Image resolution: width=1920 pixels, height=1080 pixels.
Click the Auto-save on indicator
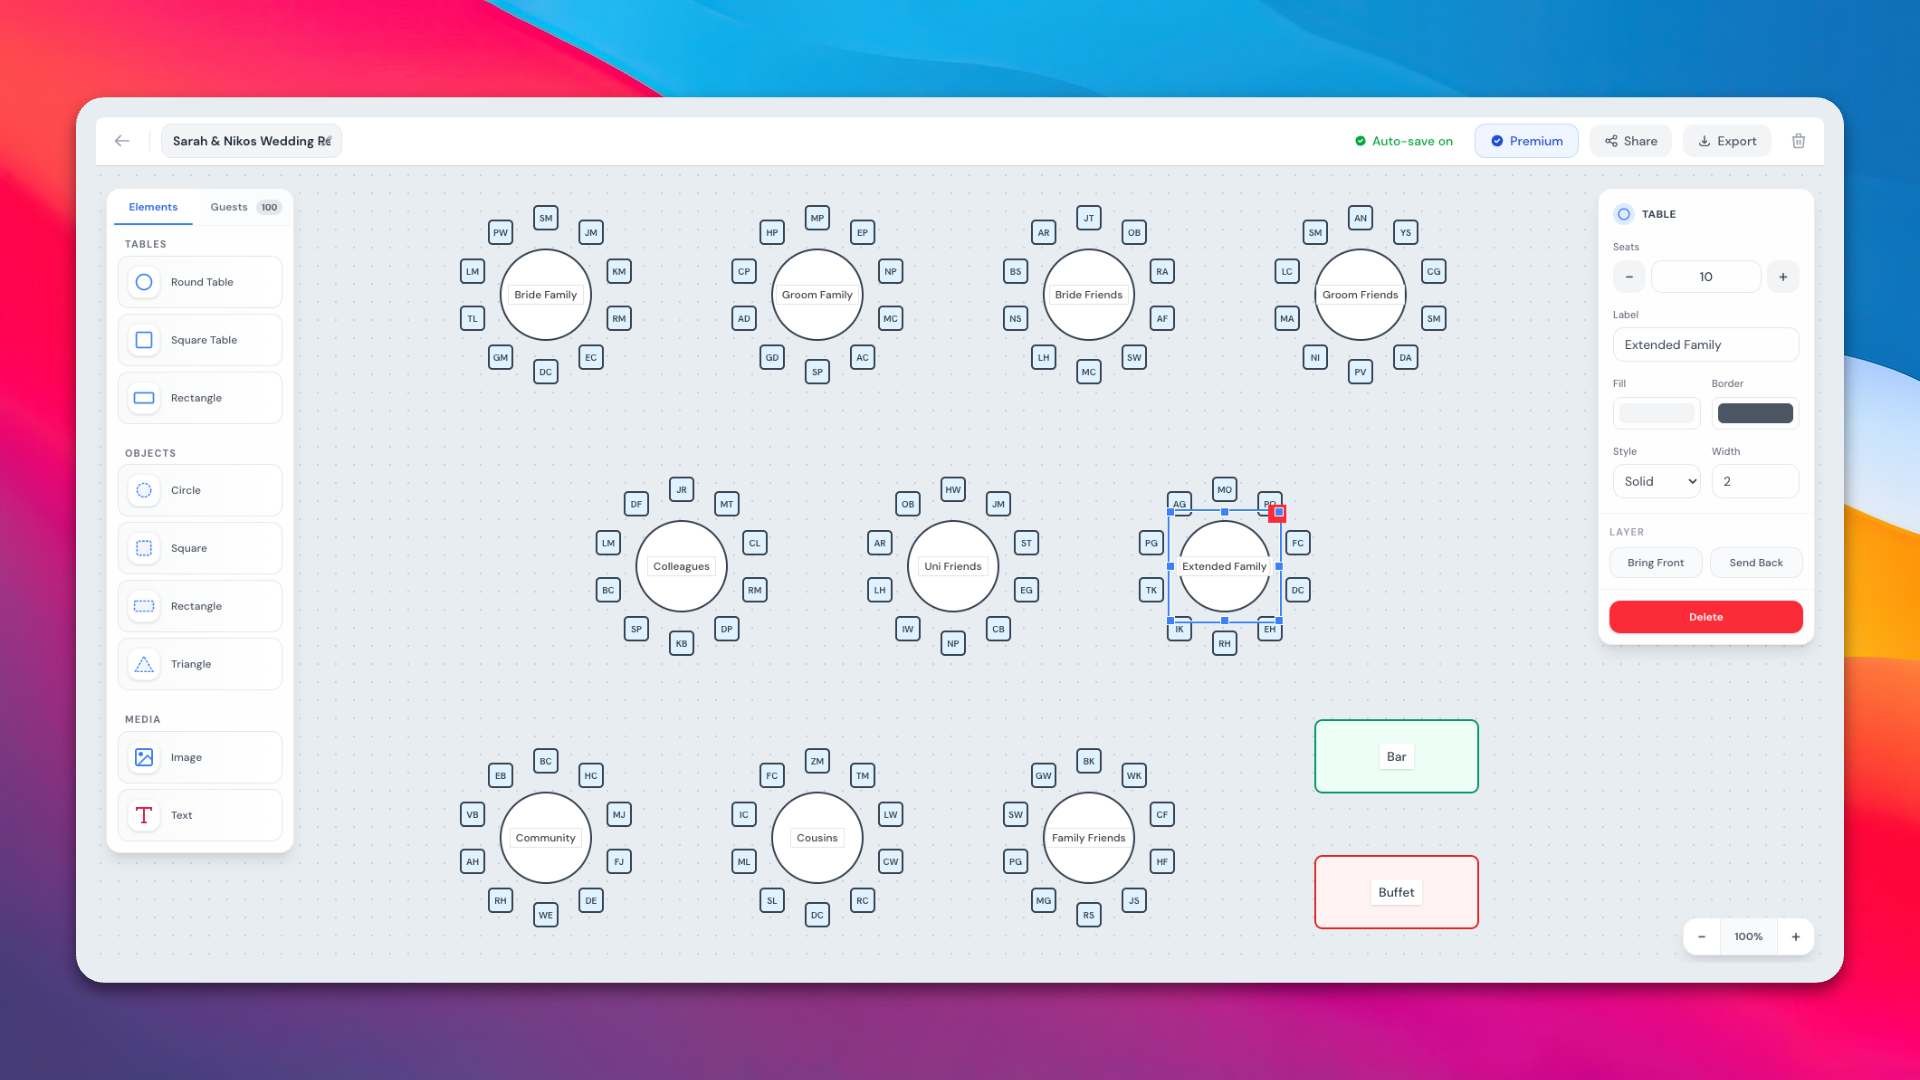coord(1403,141)
